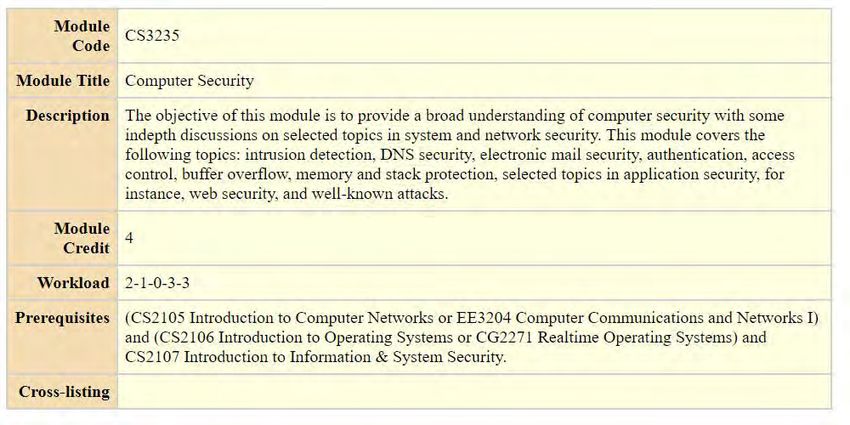Select the Module Code header cell

[x=62, y=36]
